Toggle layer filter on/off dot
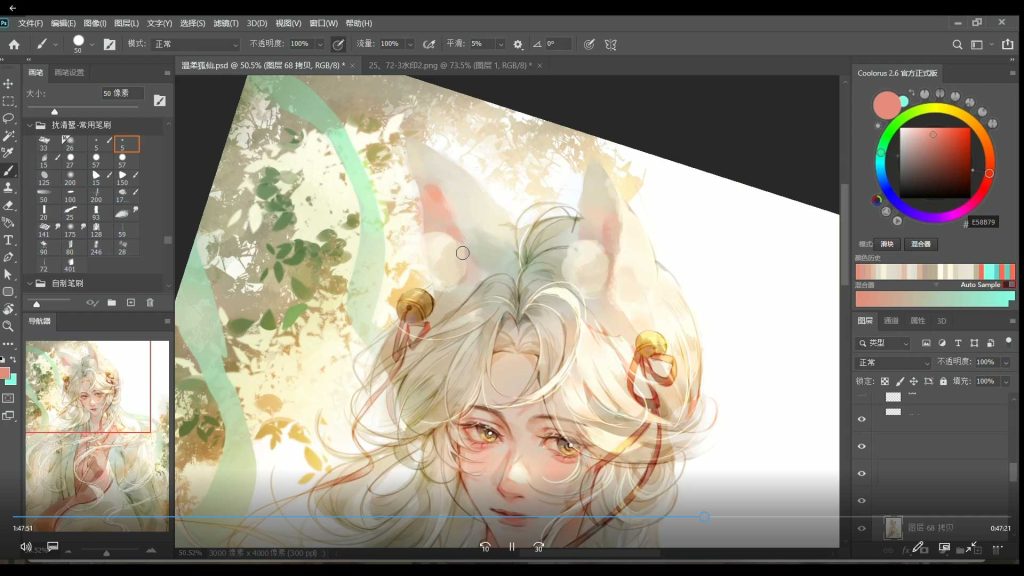This screenshot has width=1024, height=576. (1008, 341)
